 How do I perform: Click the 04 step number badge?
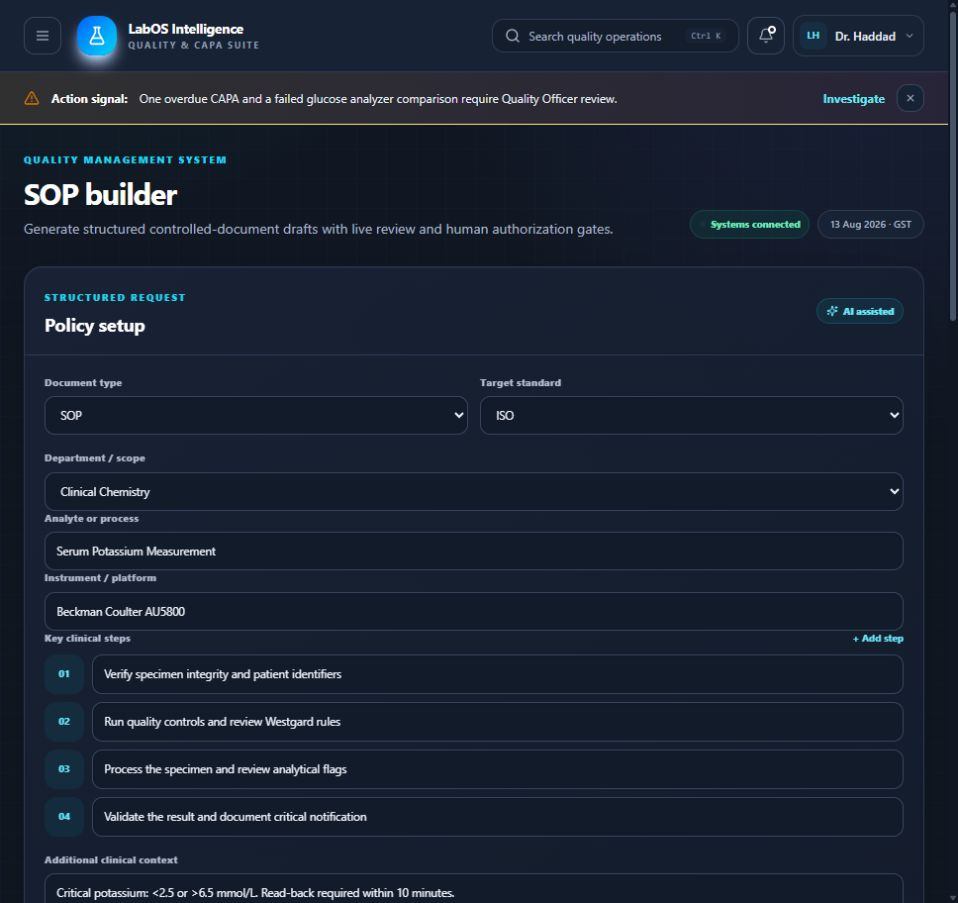coord(64,817)
